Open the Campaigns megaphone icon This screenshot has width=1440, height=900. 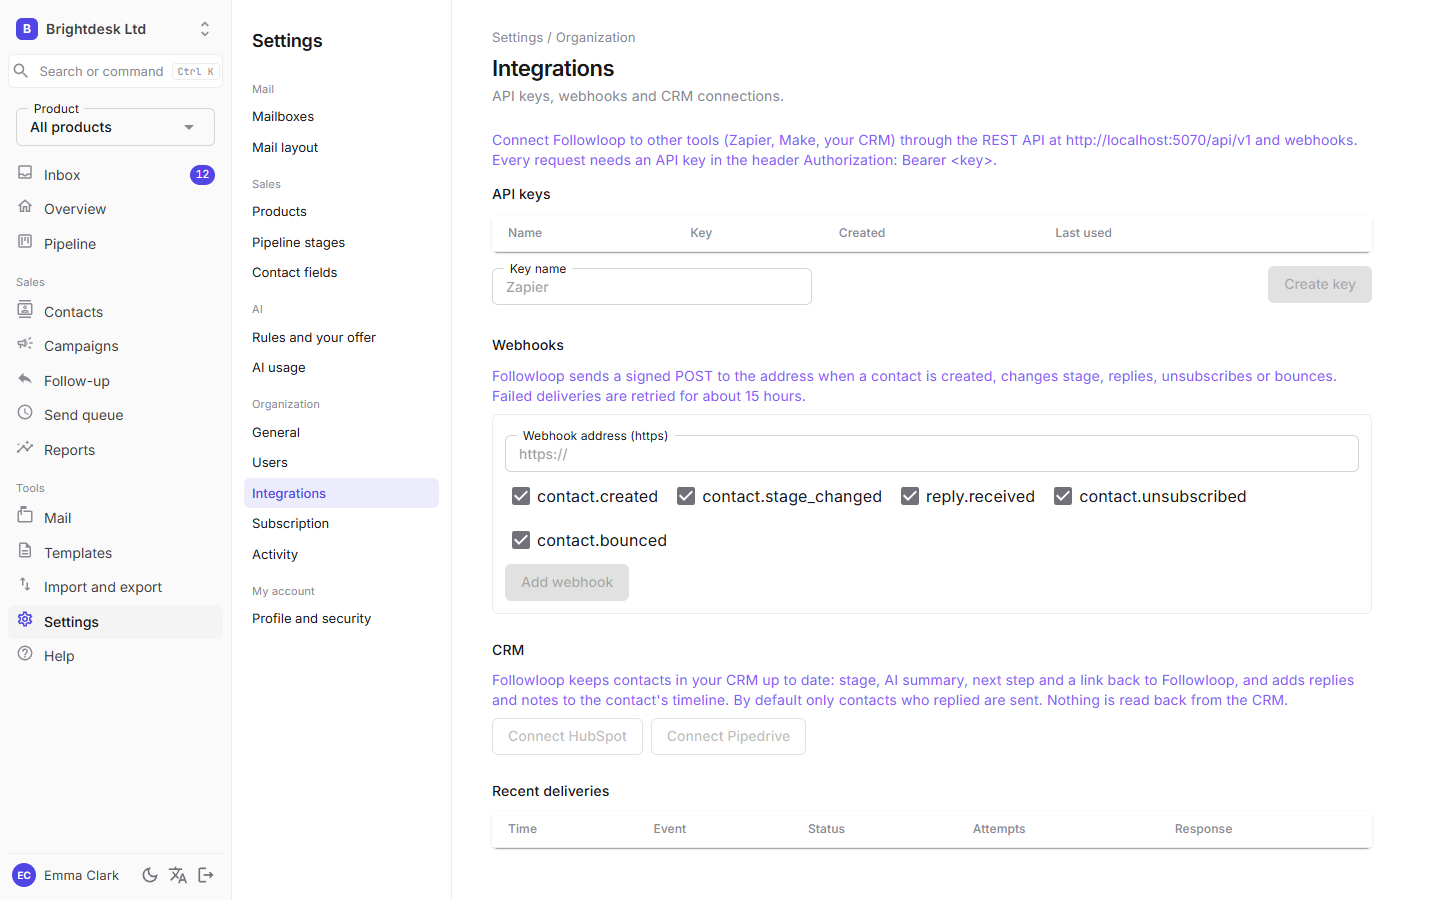(25, 344)
